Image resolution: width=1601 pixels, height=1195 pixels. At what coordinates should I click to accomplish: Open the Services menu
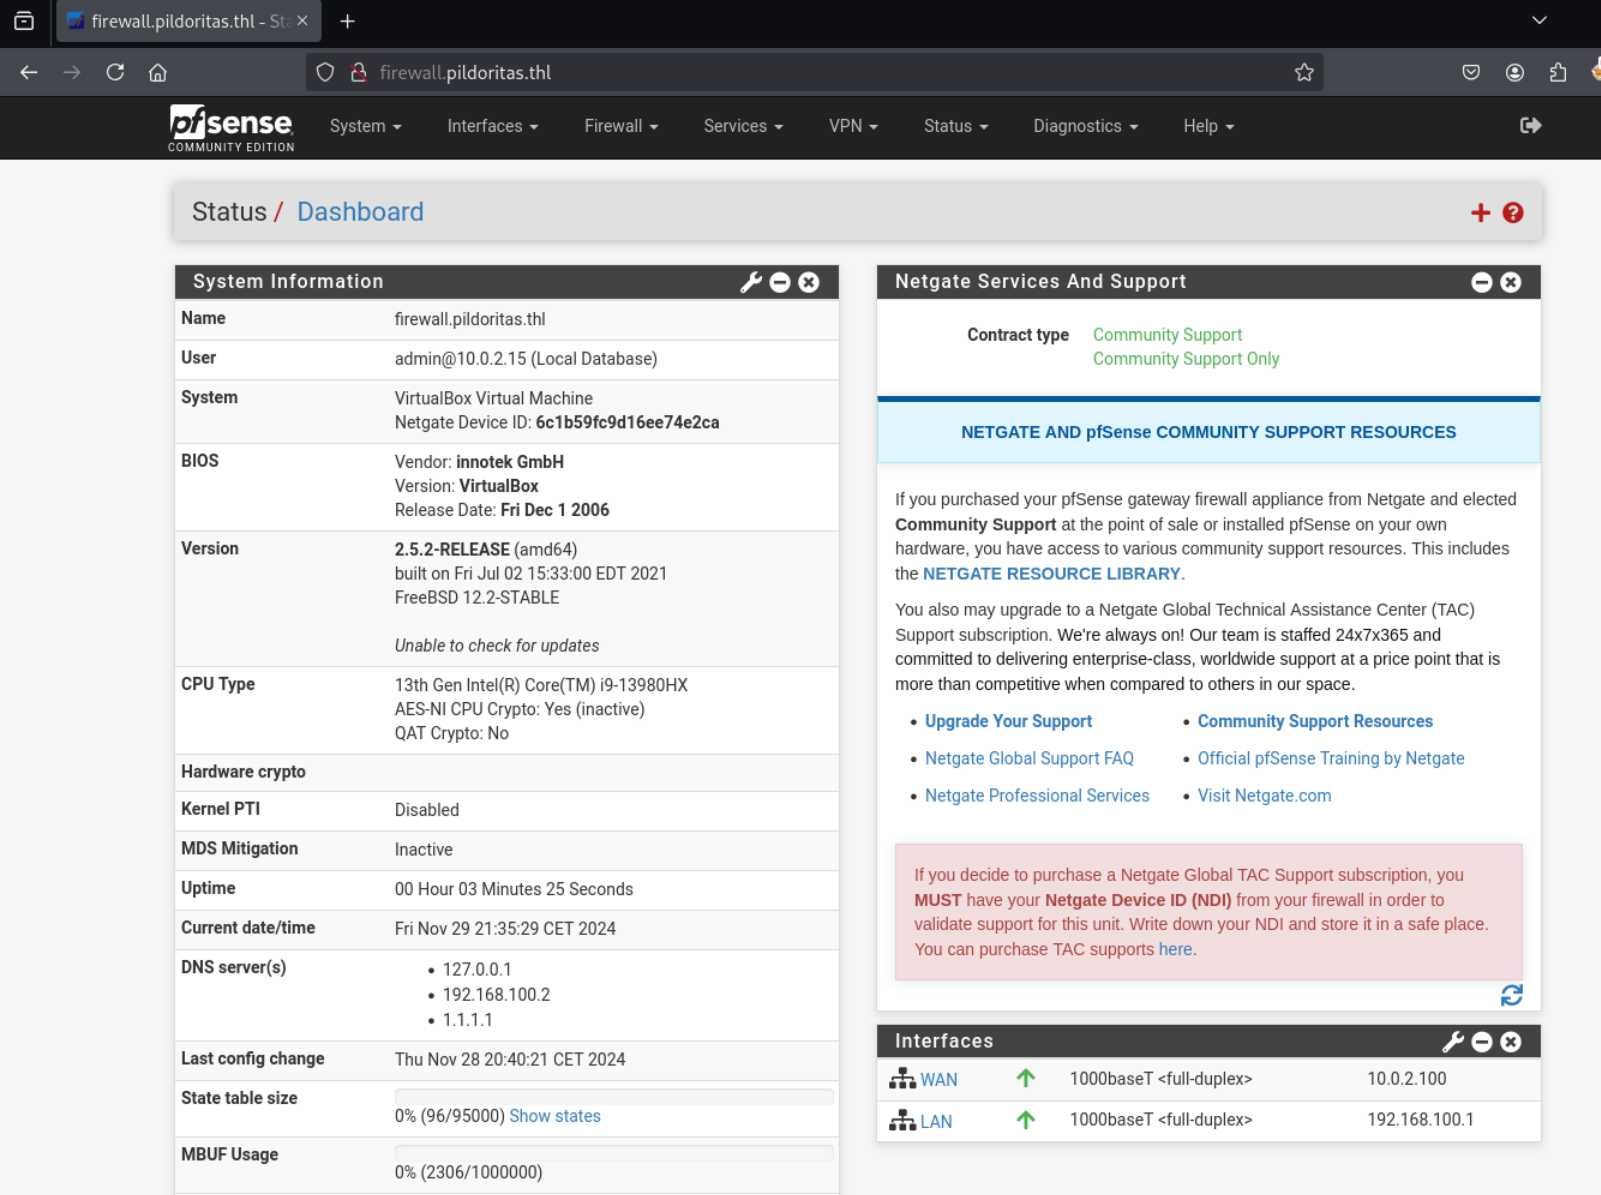tap(743, 126)
